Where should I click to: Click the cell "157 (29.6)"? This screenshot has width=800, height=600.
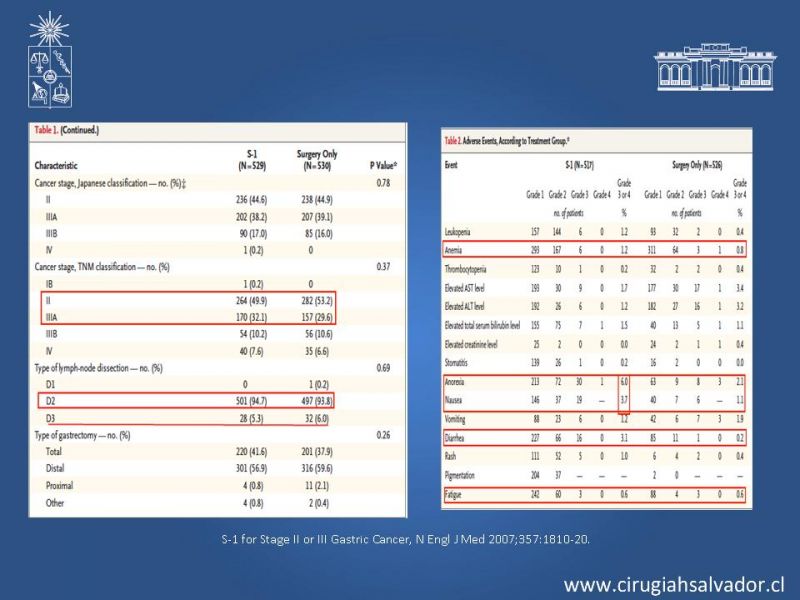click(317, 317)
